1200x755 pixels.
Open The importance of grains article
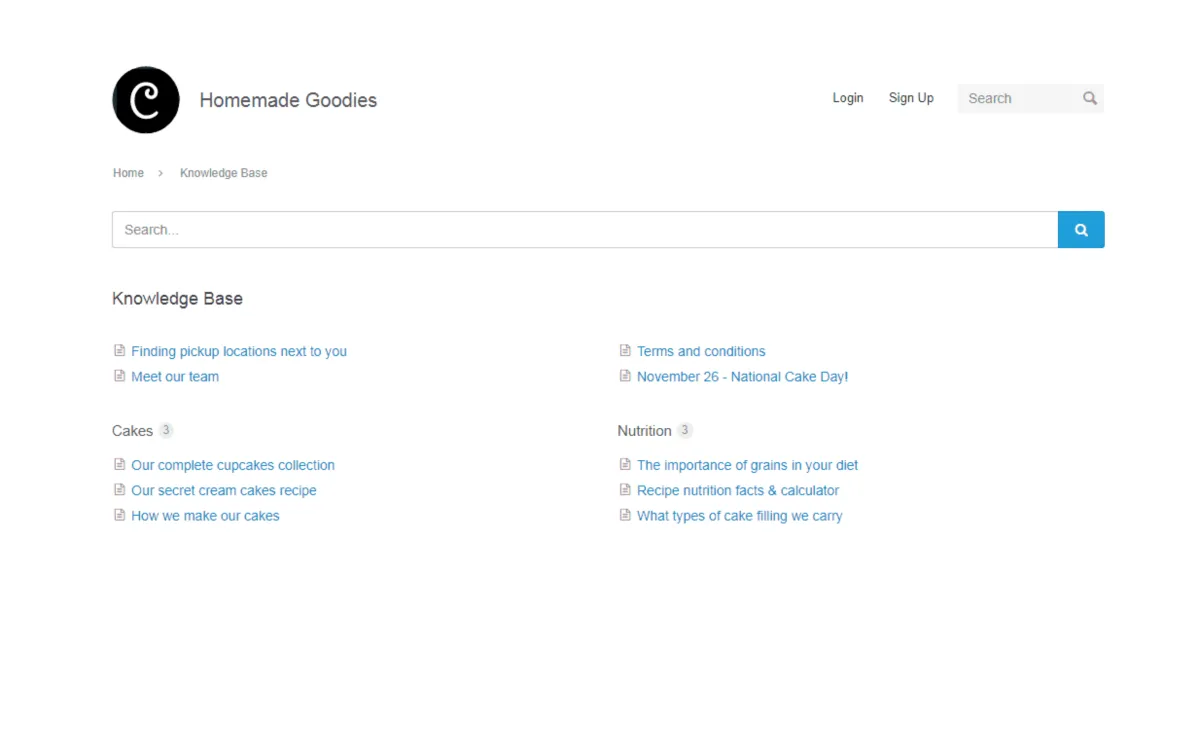click(747, 465)
